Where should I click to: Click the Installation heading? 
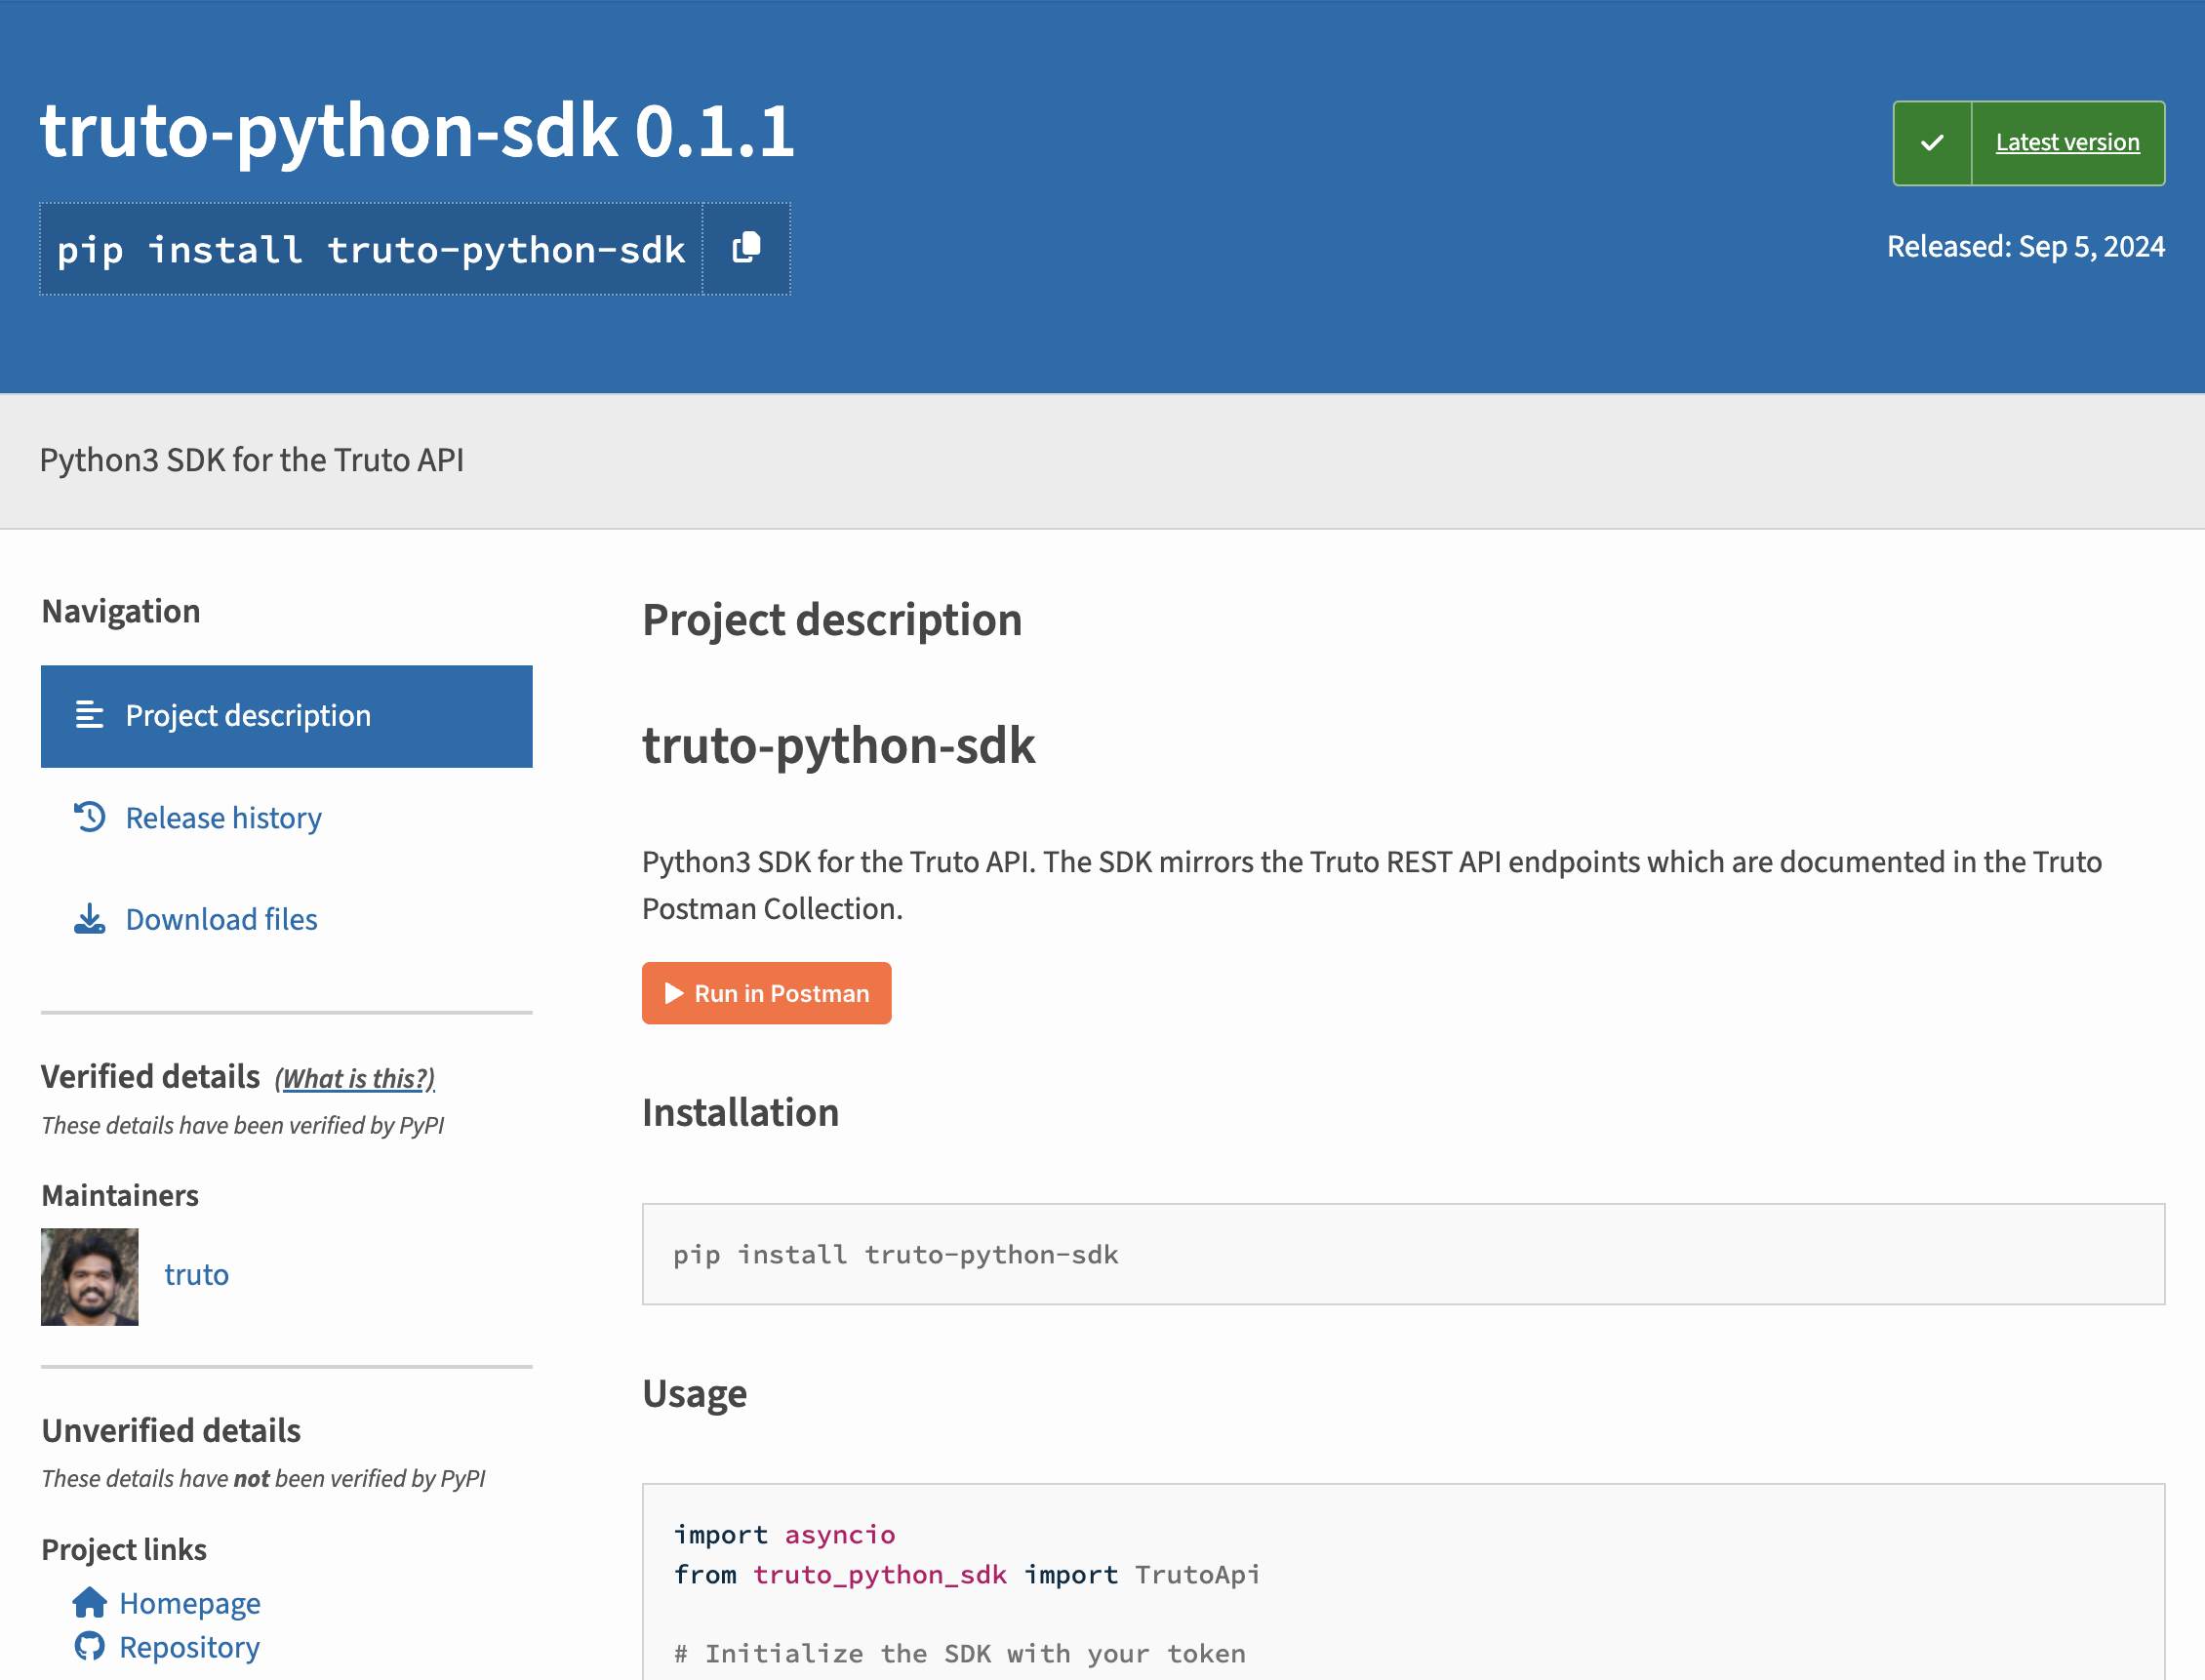pos(740,1112)
